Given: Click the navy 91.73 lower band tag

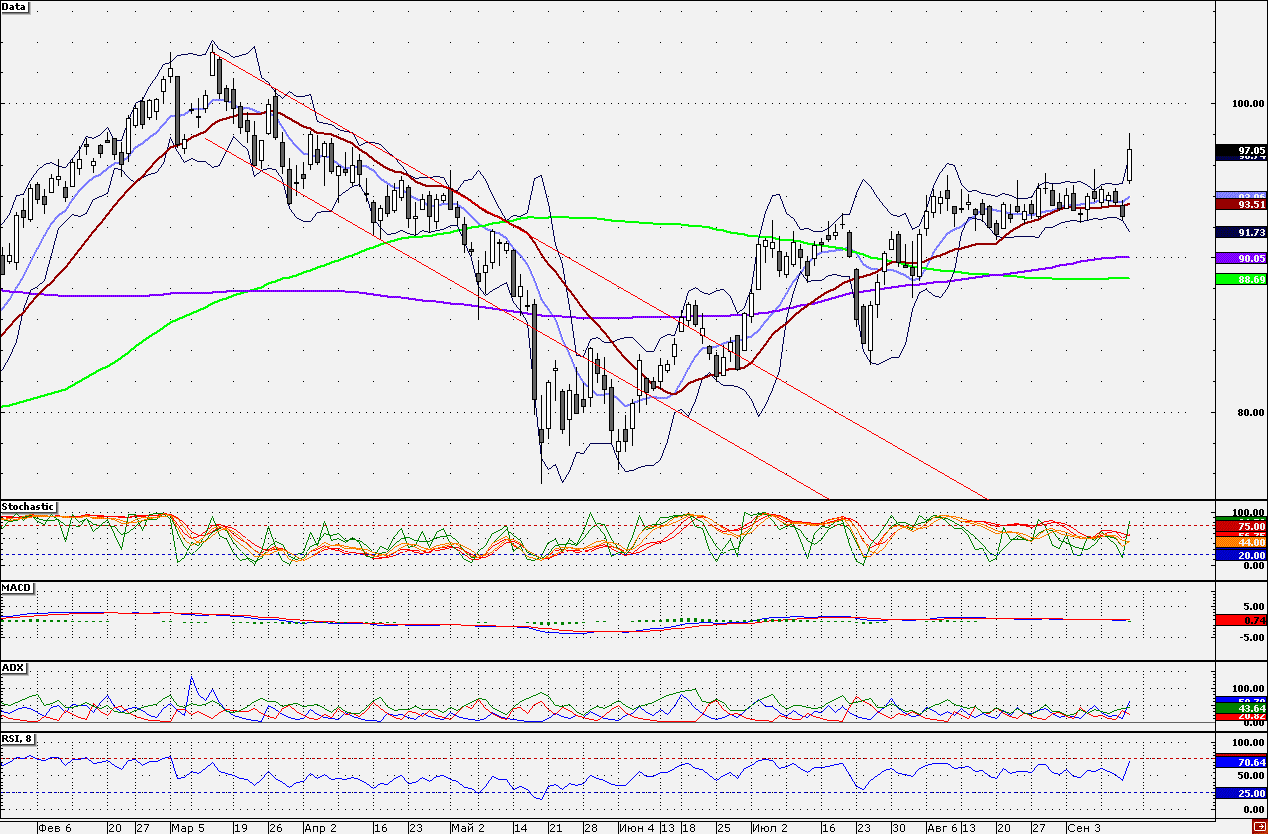Looking at the screenshot, I should point(1241,232).
